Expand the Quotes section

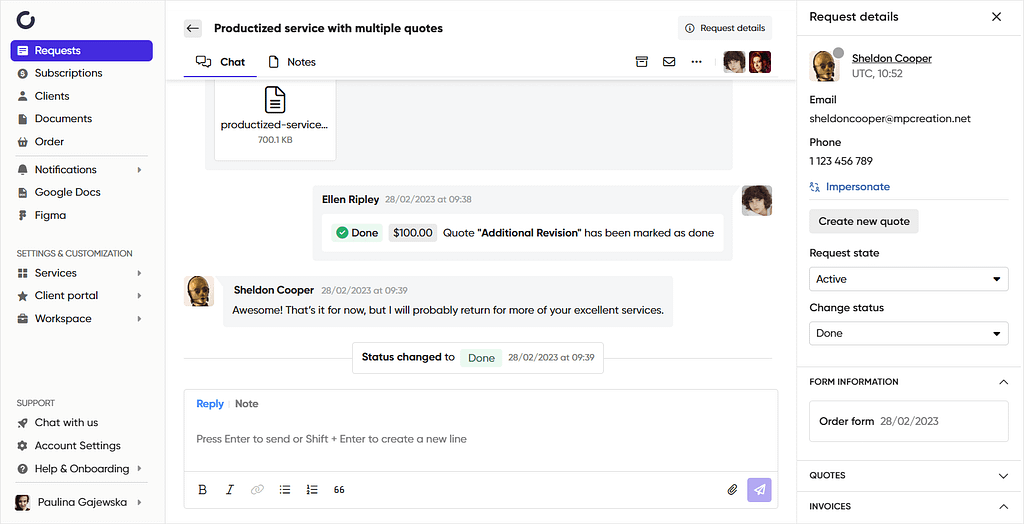[x=1003, y=476]
